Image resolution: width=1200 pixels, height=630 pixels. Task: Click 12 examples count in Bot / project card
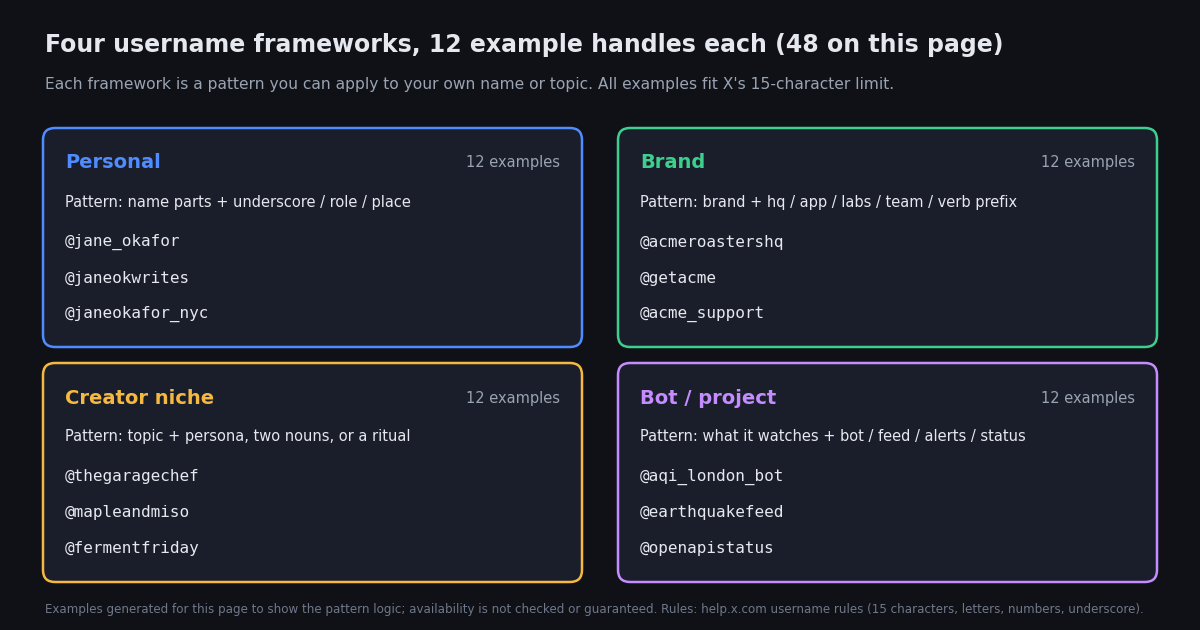pos(1088,398)
